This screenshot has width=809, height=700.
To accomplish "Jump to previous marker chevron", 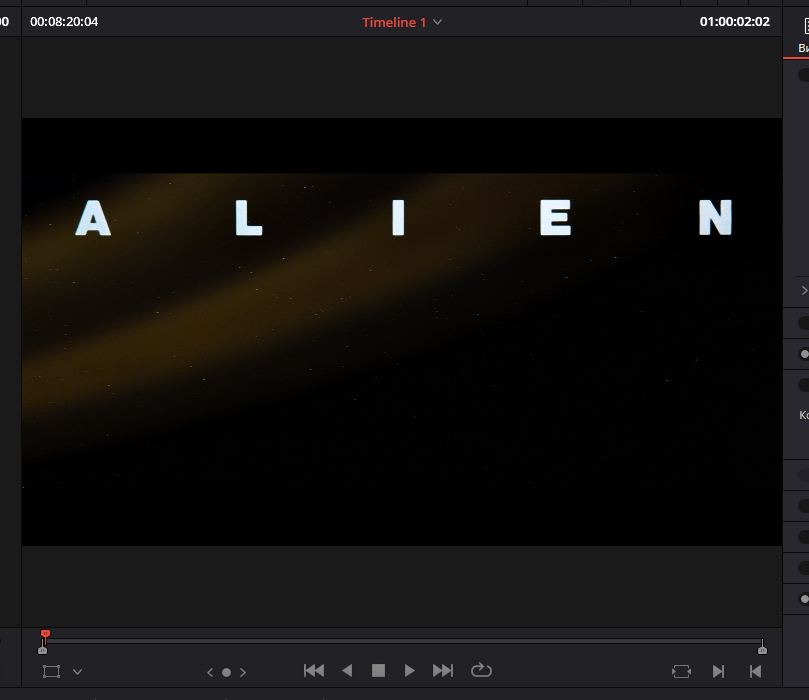I will [210, 672].
